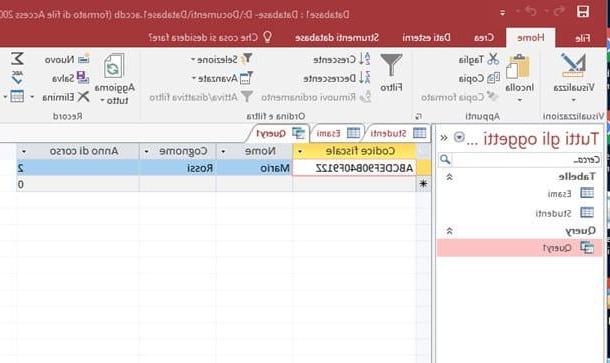Collapse the Tabelle group

tap(449, 177)
